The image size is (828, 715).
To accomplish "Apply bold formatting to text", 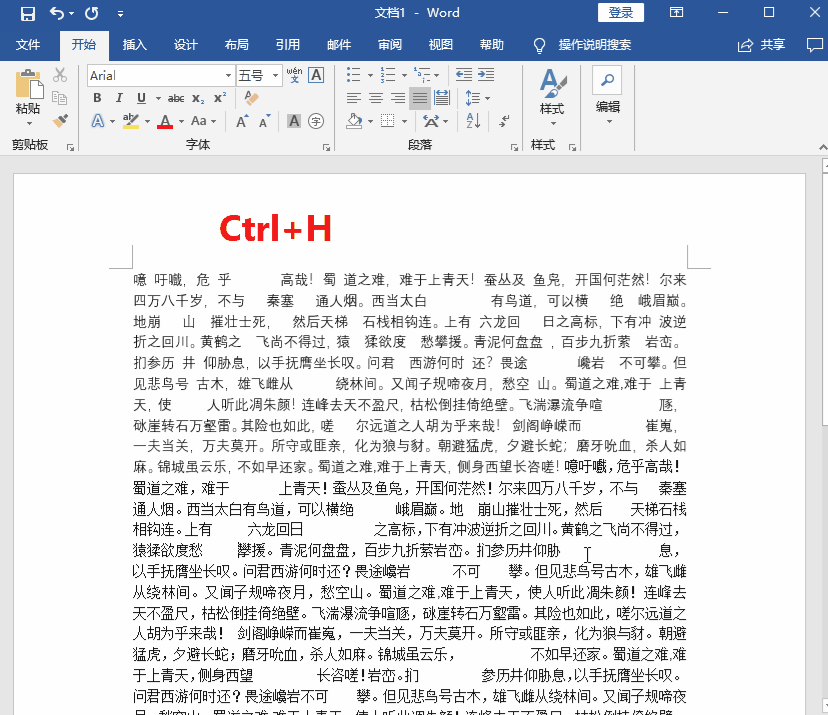I will click(97, 98).
